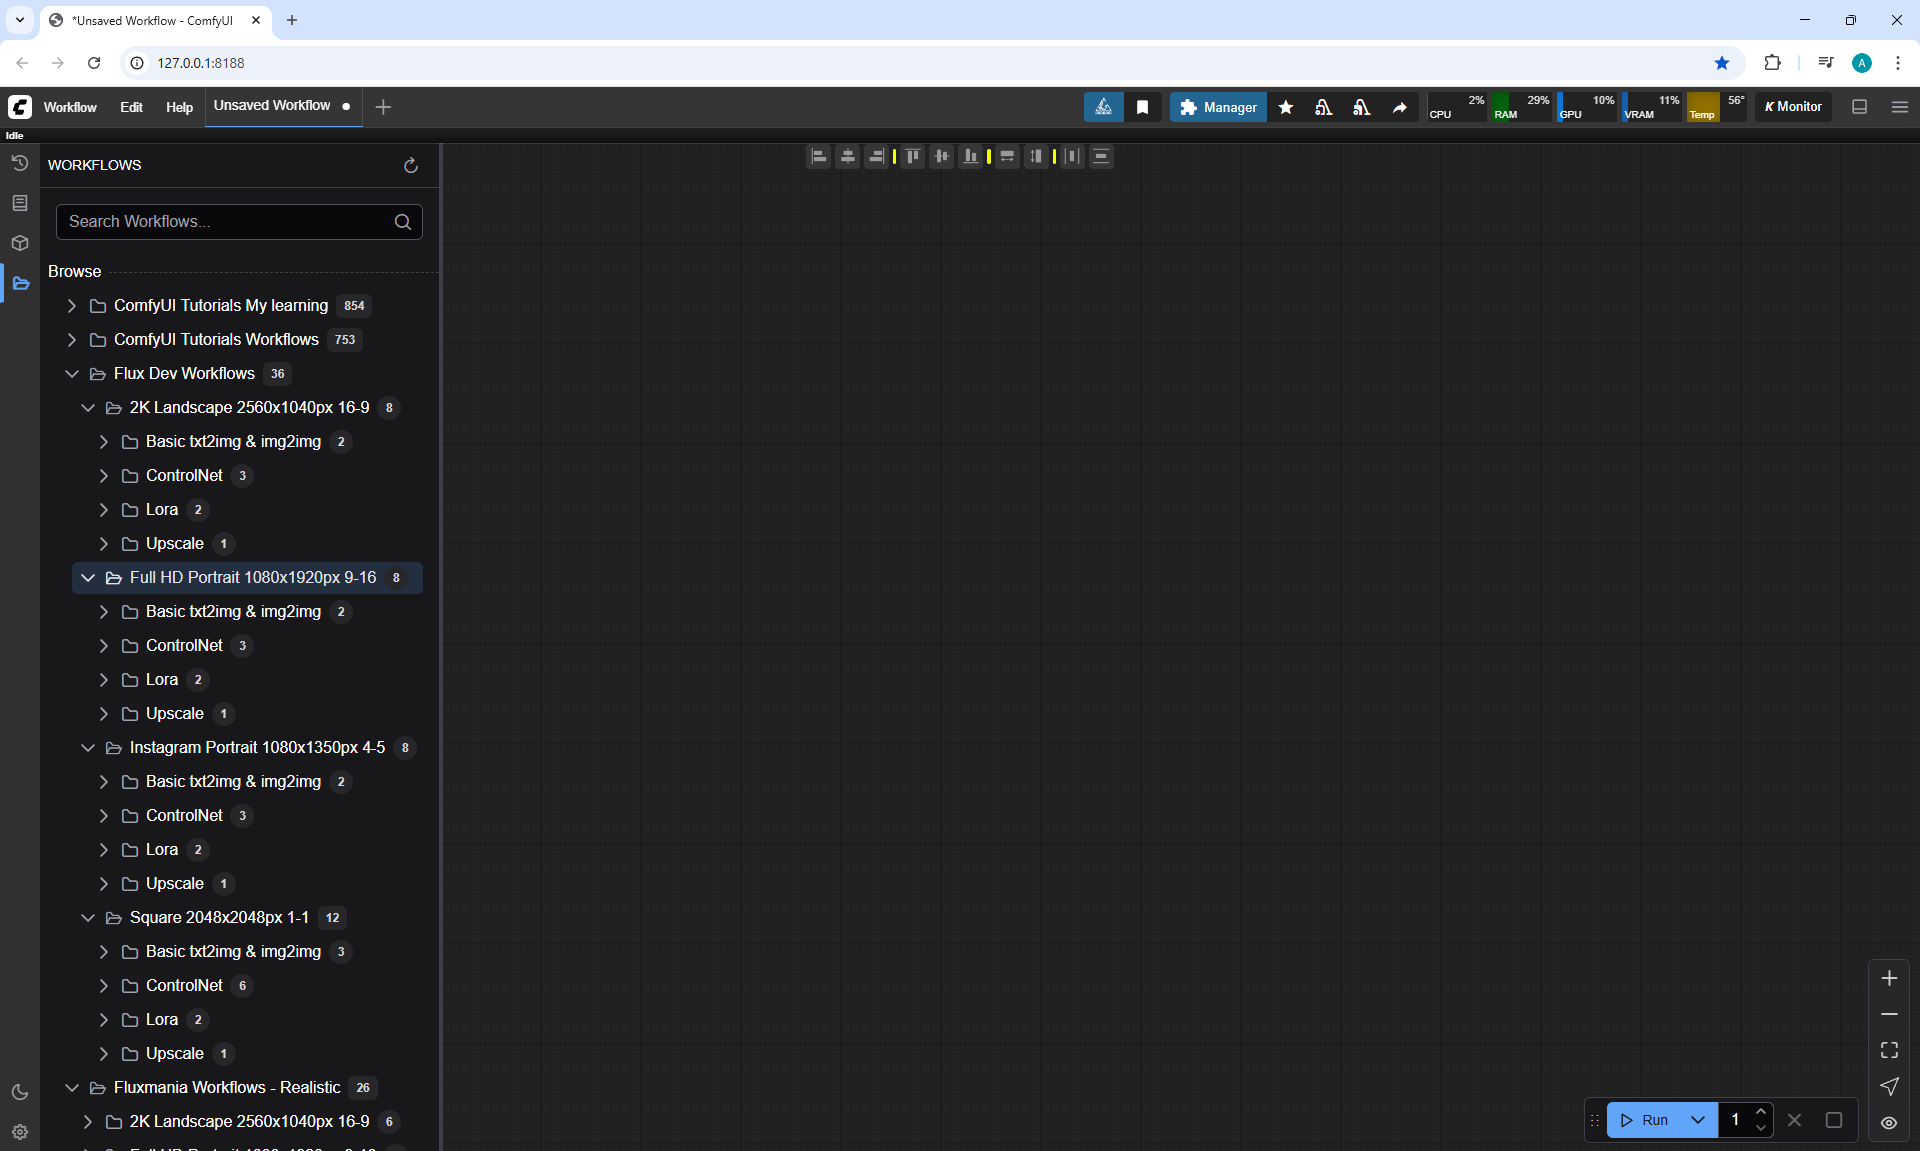Refresh the workflows list

click(x=410, y=165)
